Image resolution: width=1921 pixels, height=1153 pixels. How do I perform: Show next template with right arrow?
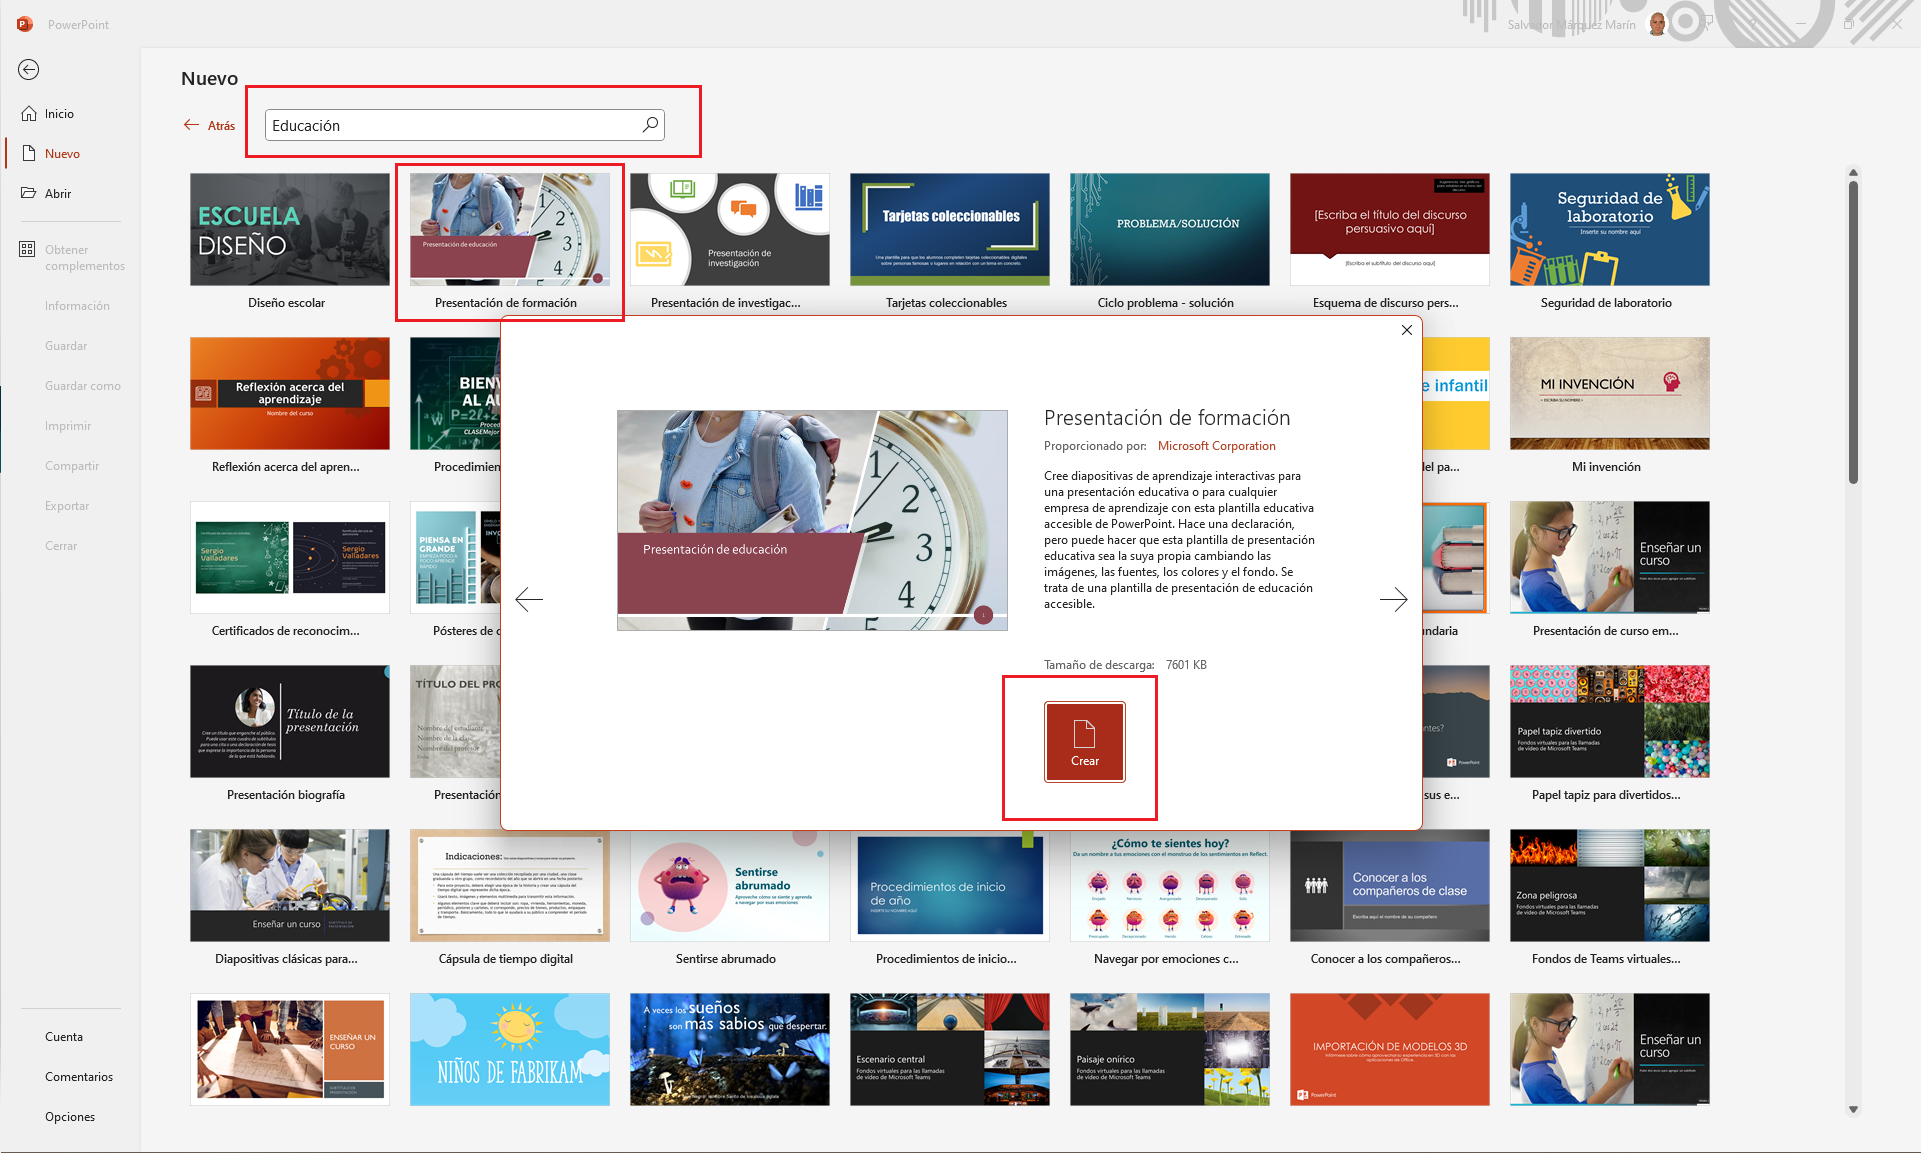[1393, 599]
